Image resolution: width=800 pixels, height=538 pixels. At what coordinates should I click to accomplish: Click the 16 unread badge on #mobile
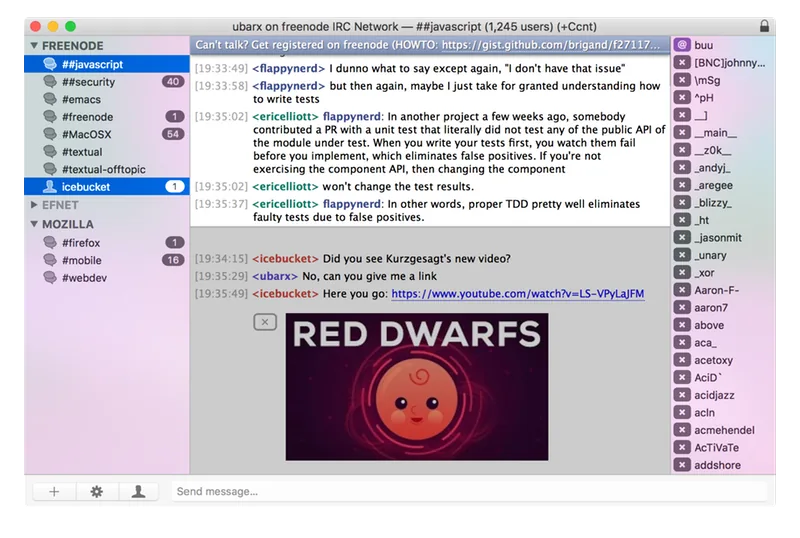(173, 260)
